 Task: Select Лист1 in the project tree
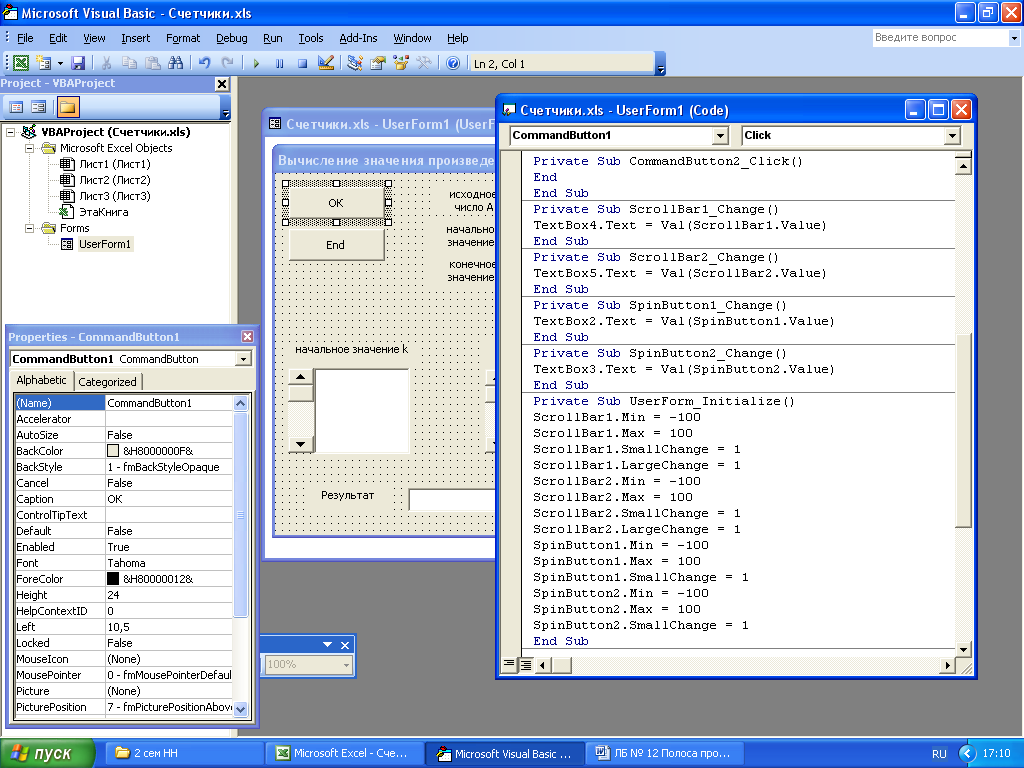point(114,164)
